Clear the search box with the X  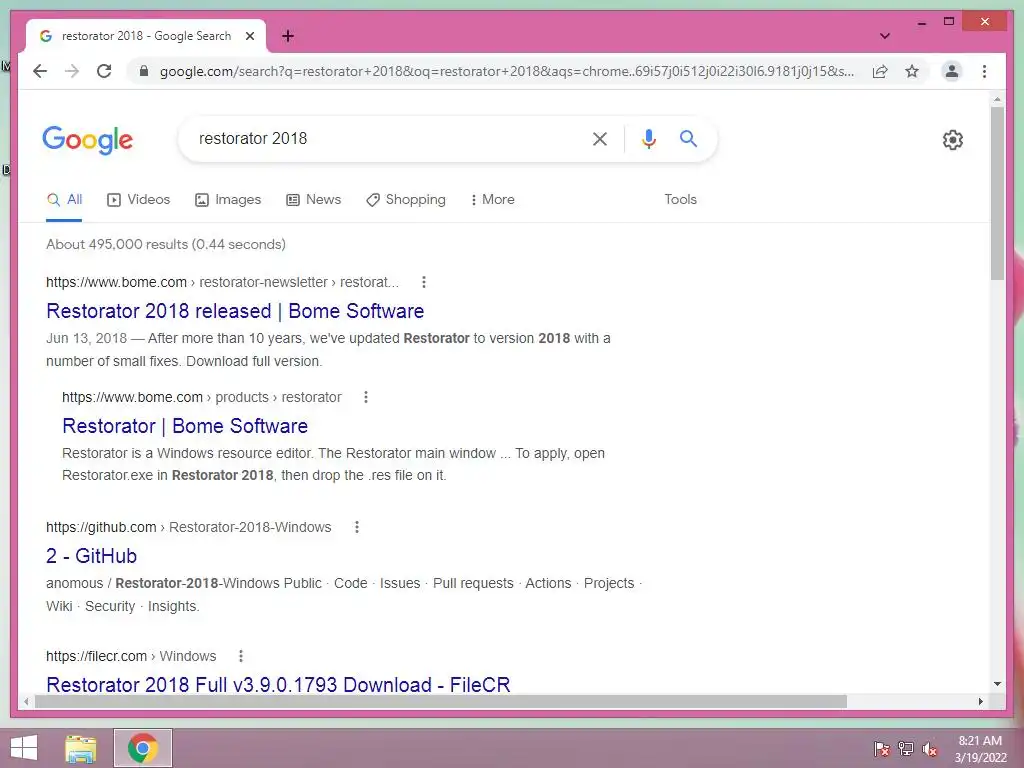pos(600,138)
